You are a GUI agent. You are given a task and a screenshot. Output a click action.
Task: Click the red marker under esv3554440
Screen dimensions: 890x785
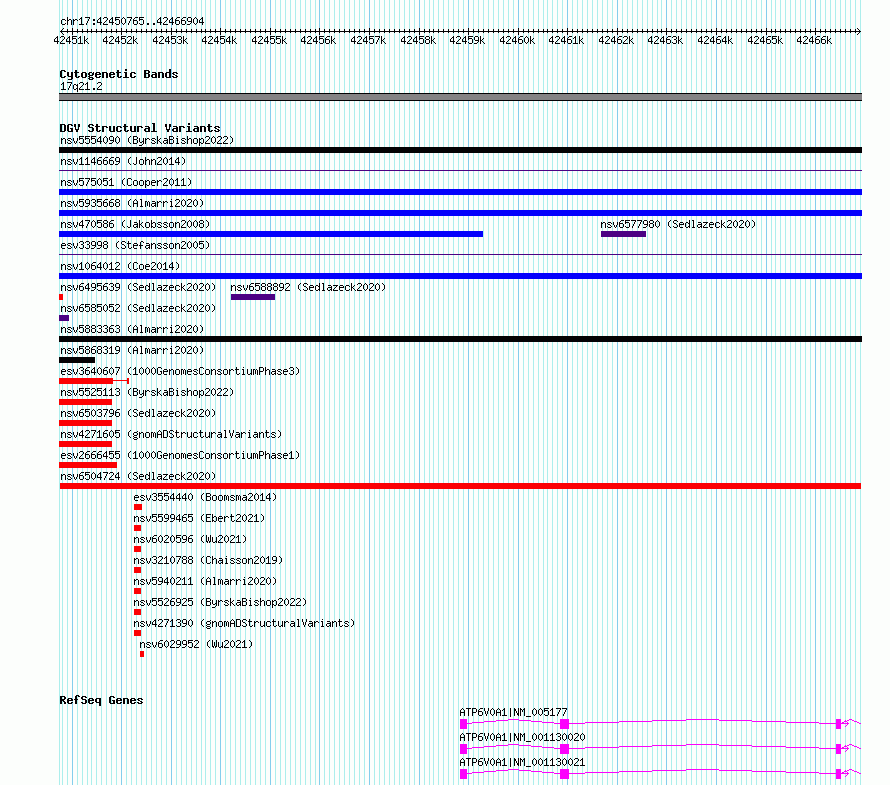click(x=138, y=507)
